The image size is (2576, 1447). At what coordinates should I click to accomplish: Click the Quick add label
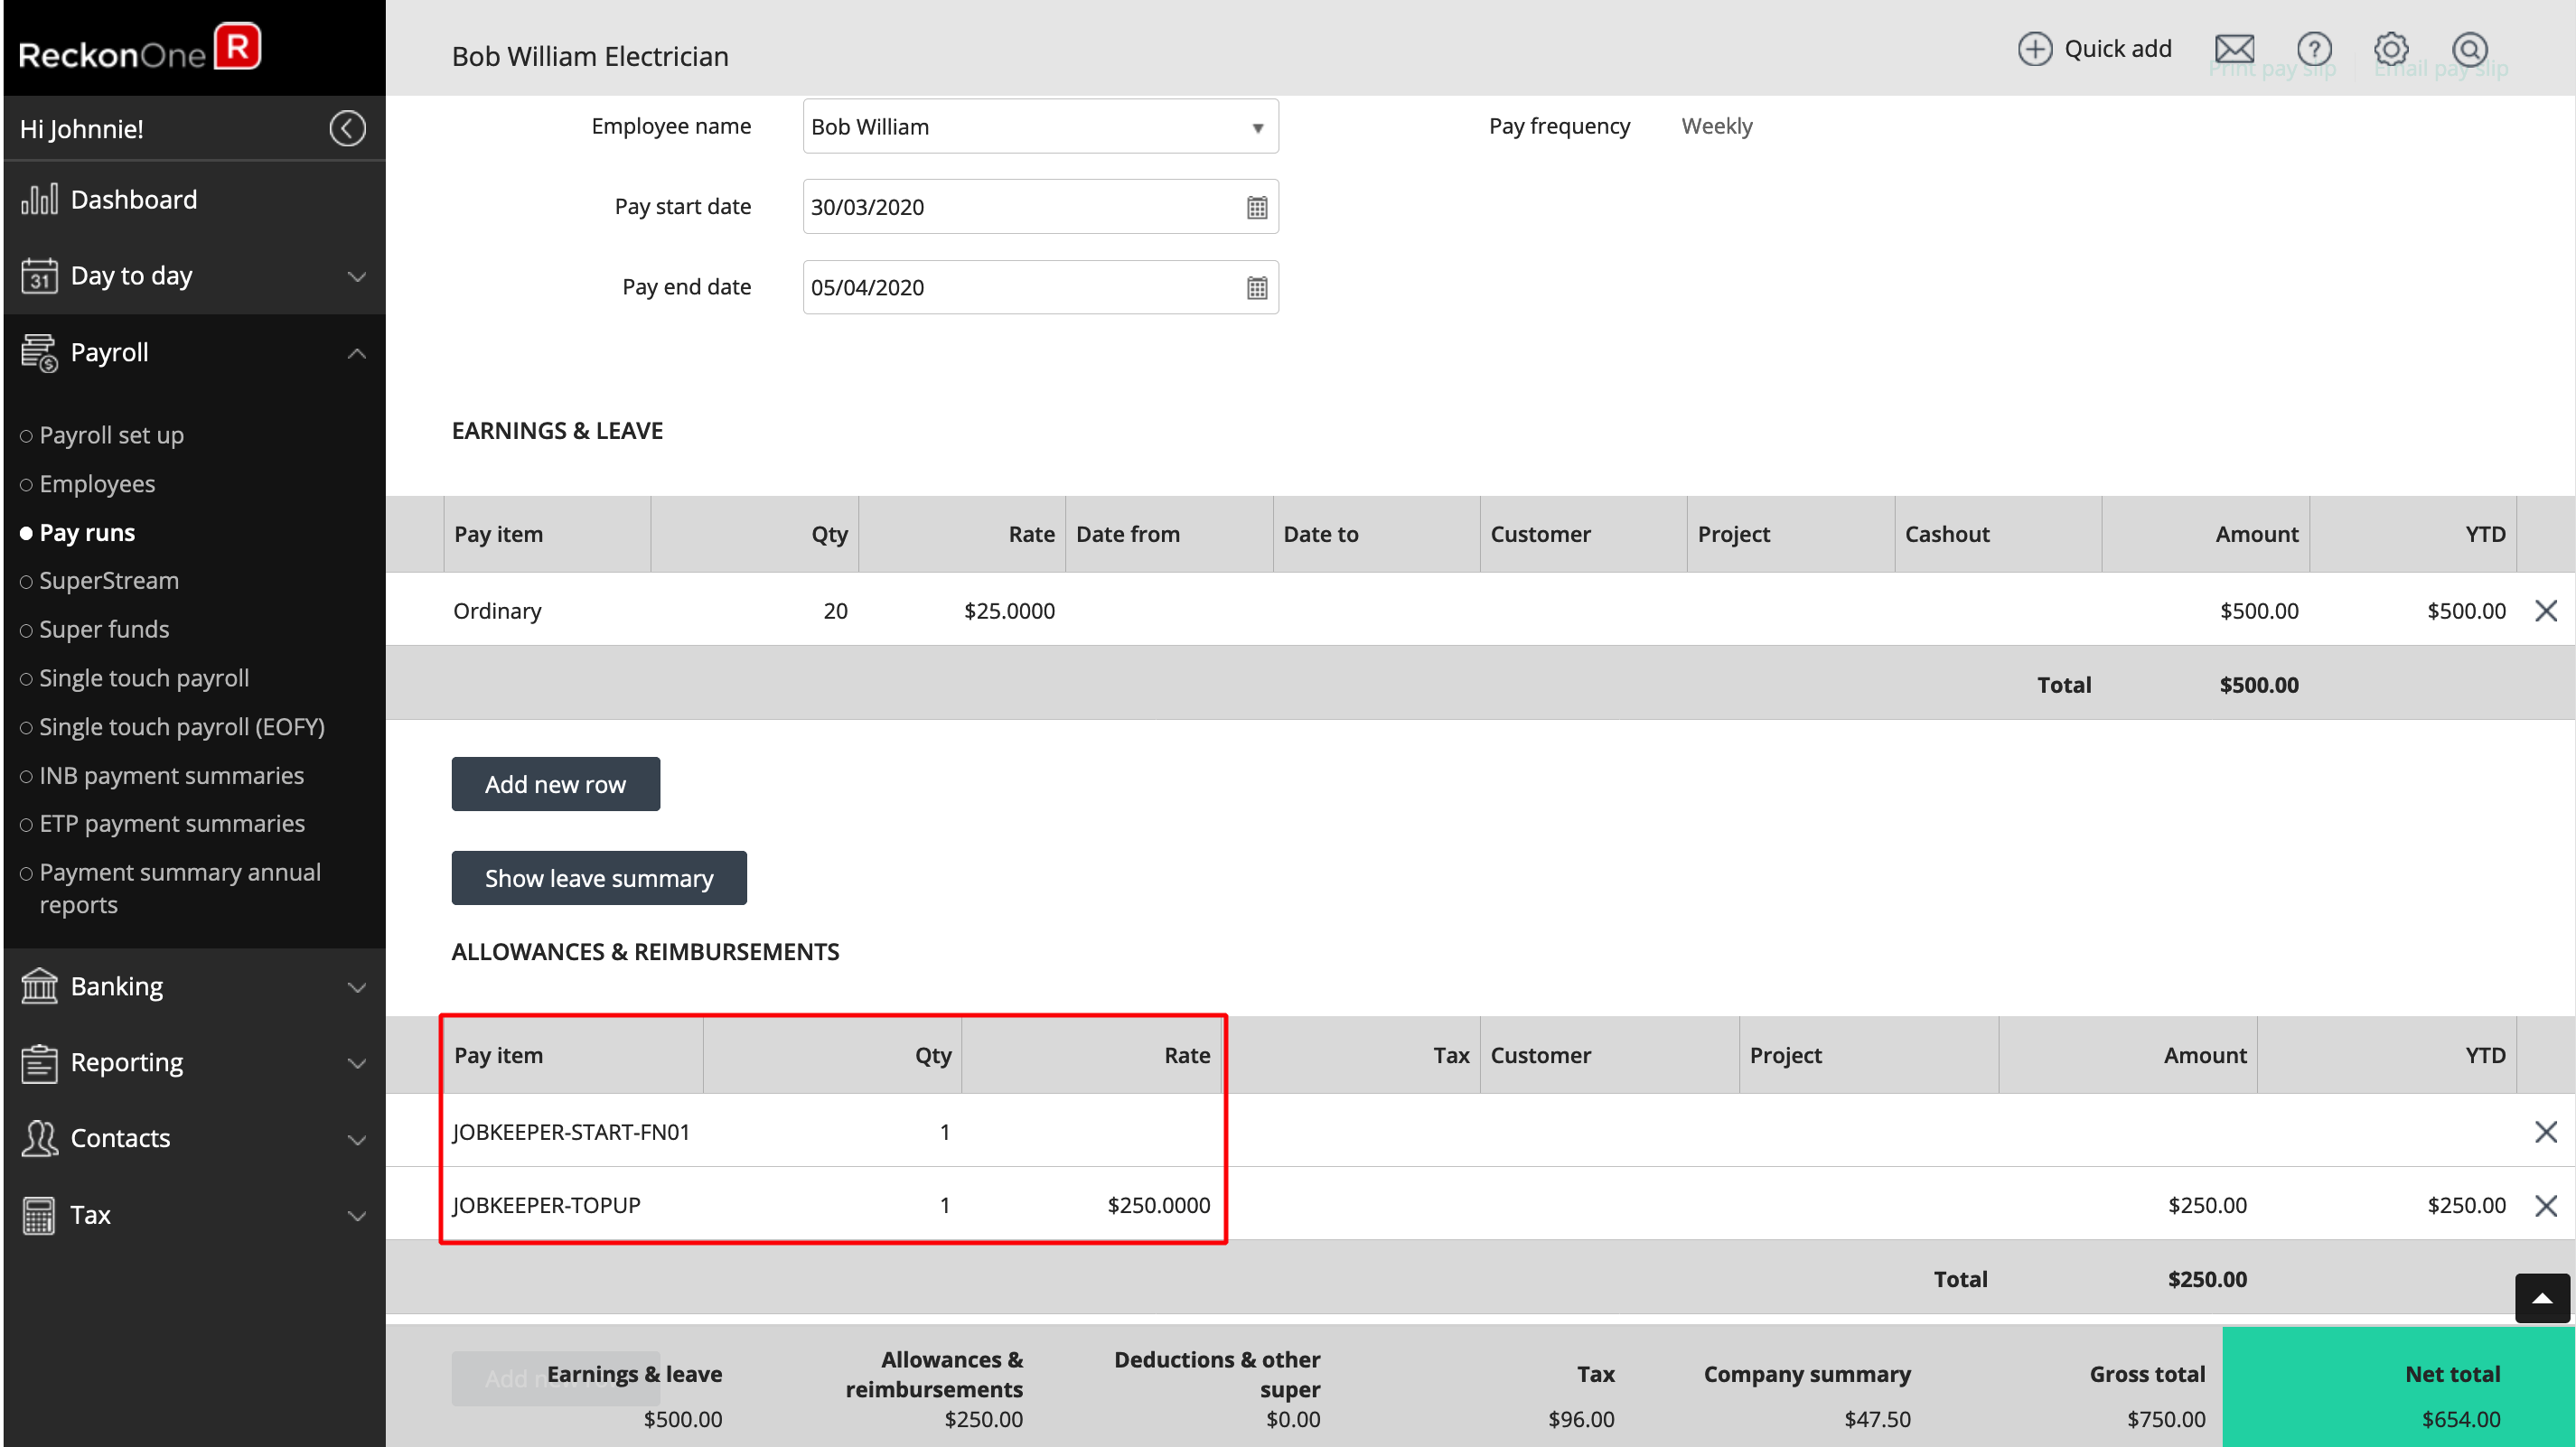(x=2118, y=48)
